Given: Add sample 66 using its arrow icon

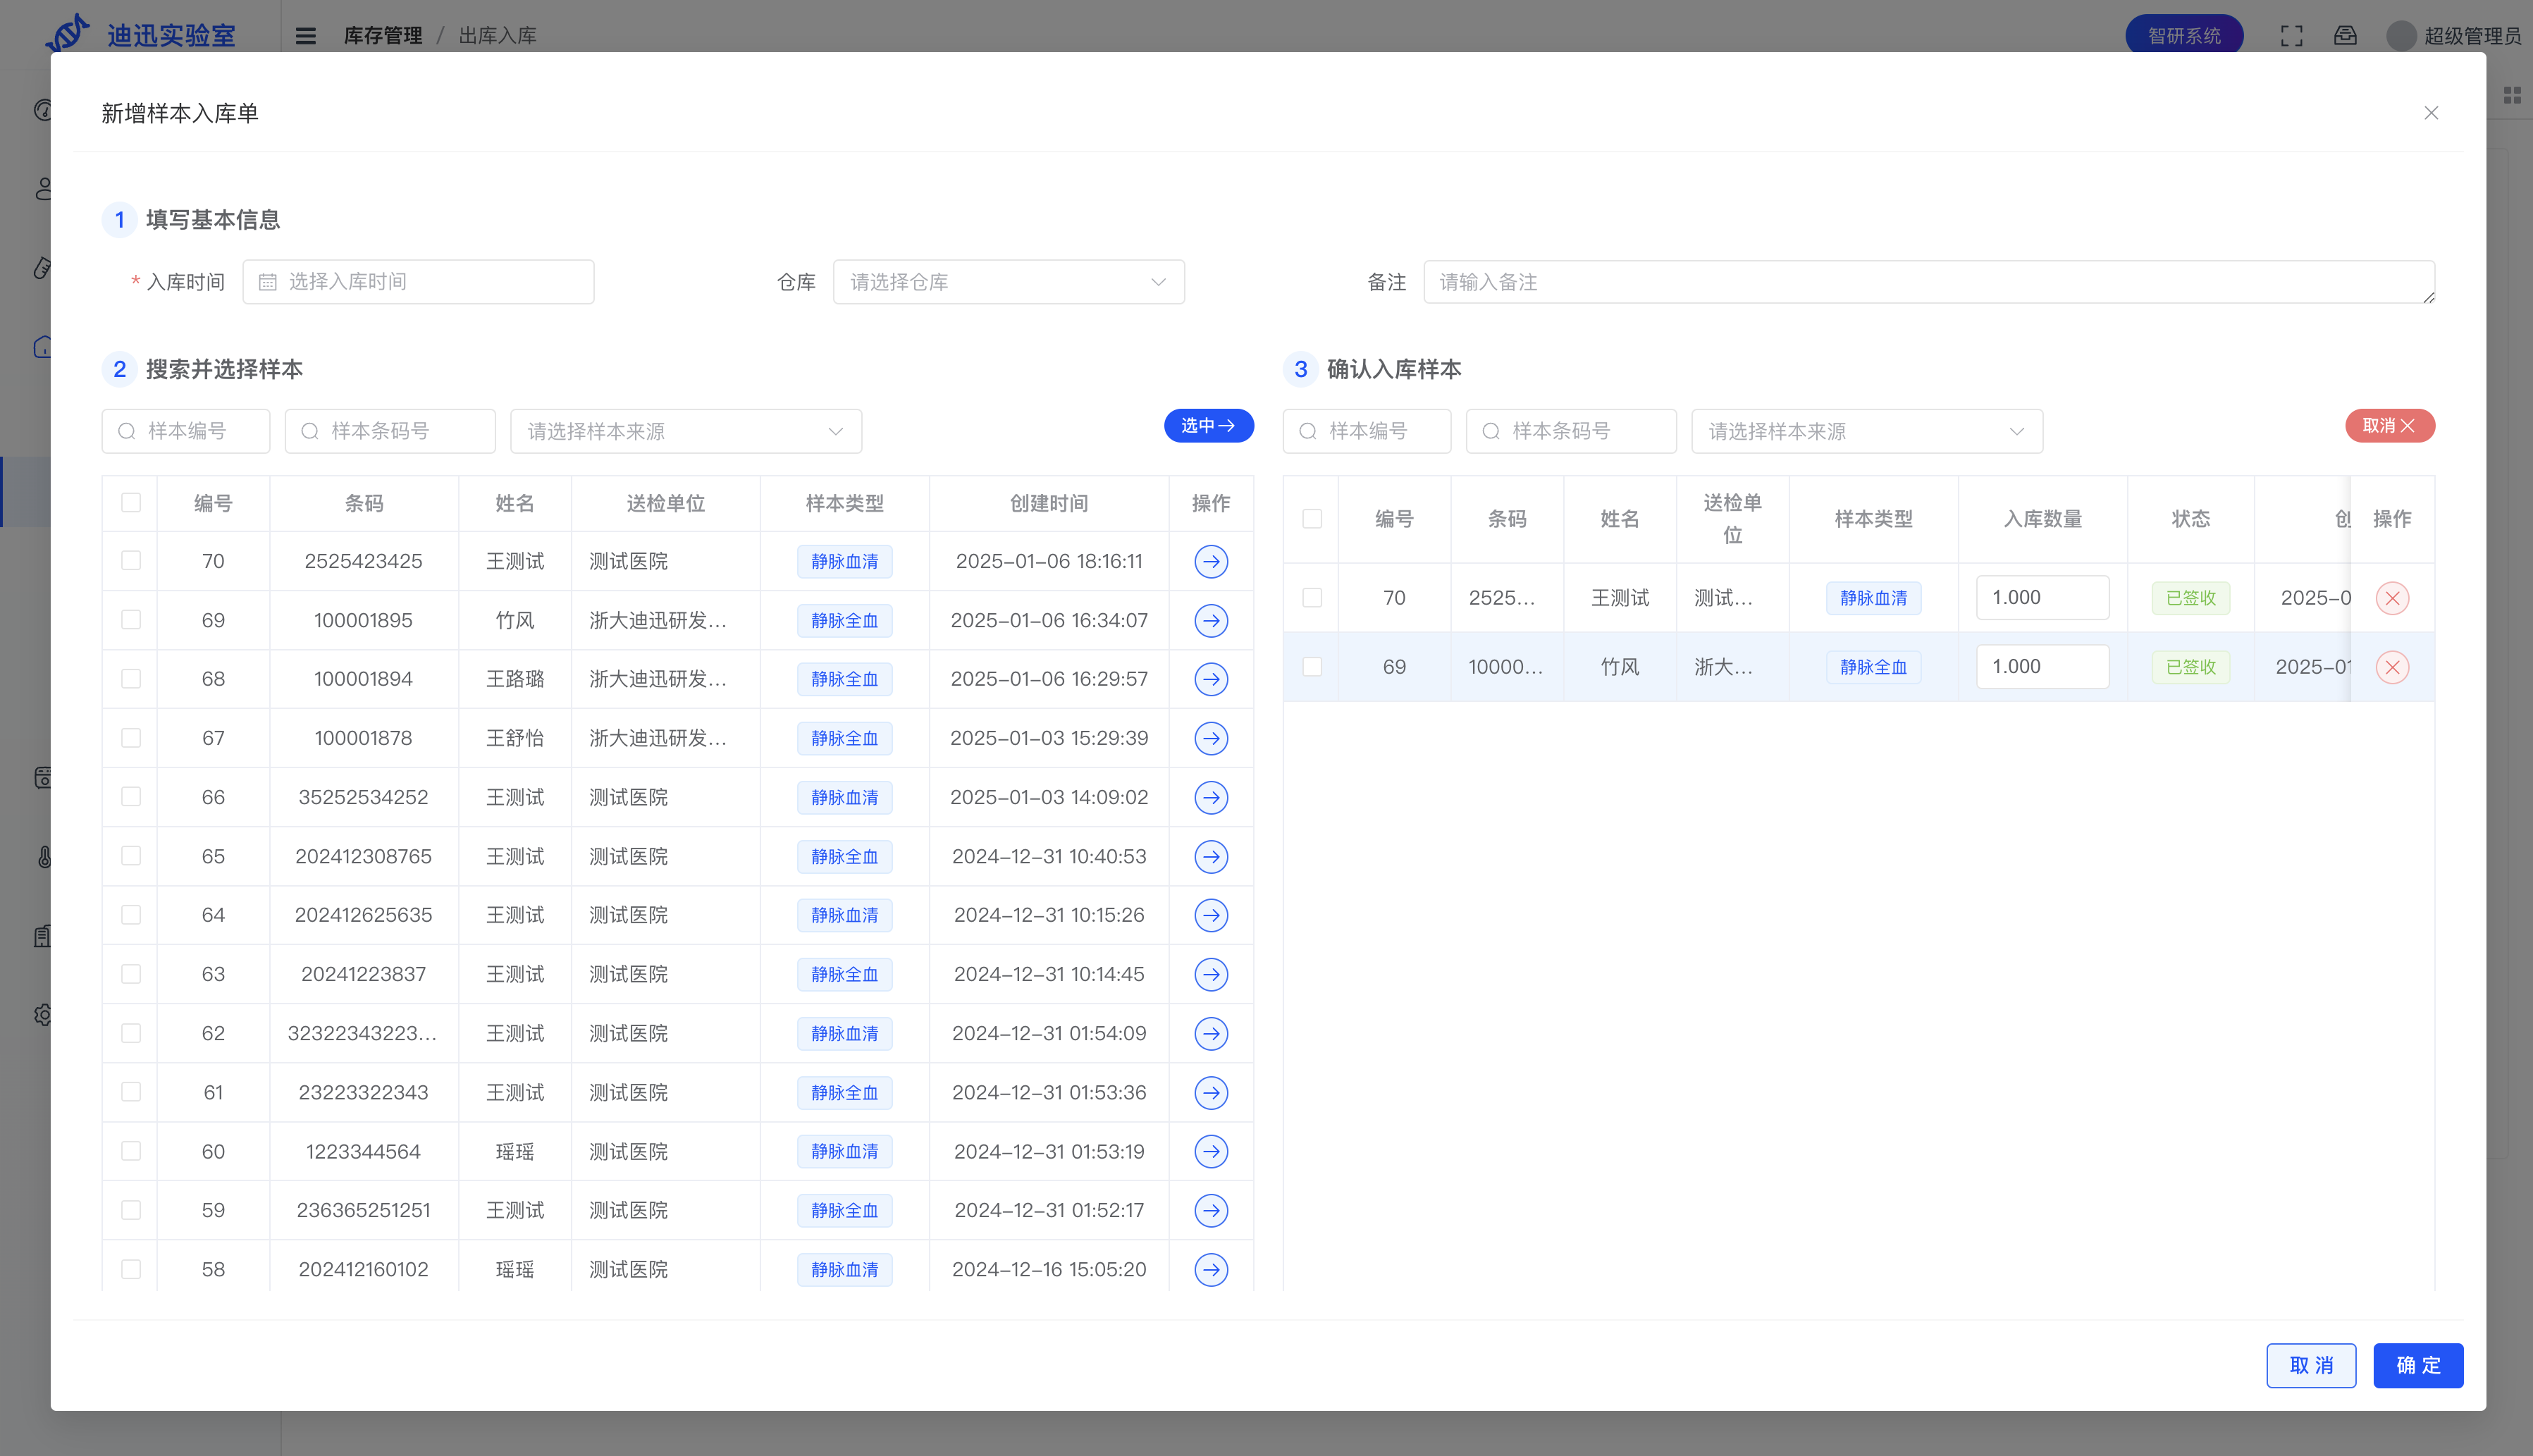Looking at the screenshot, I should [x=1211, y=797].
